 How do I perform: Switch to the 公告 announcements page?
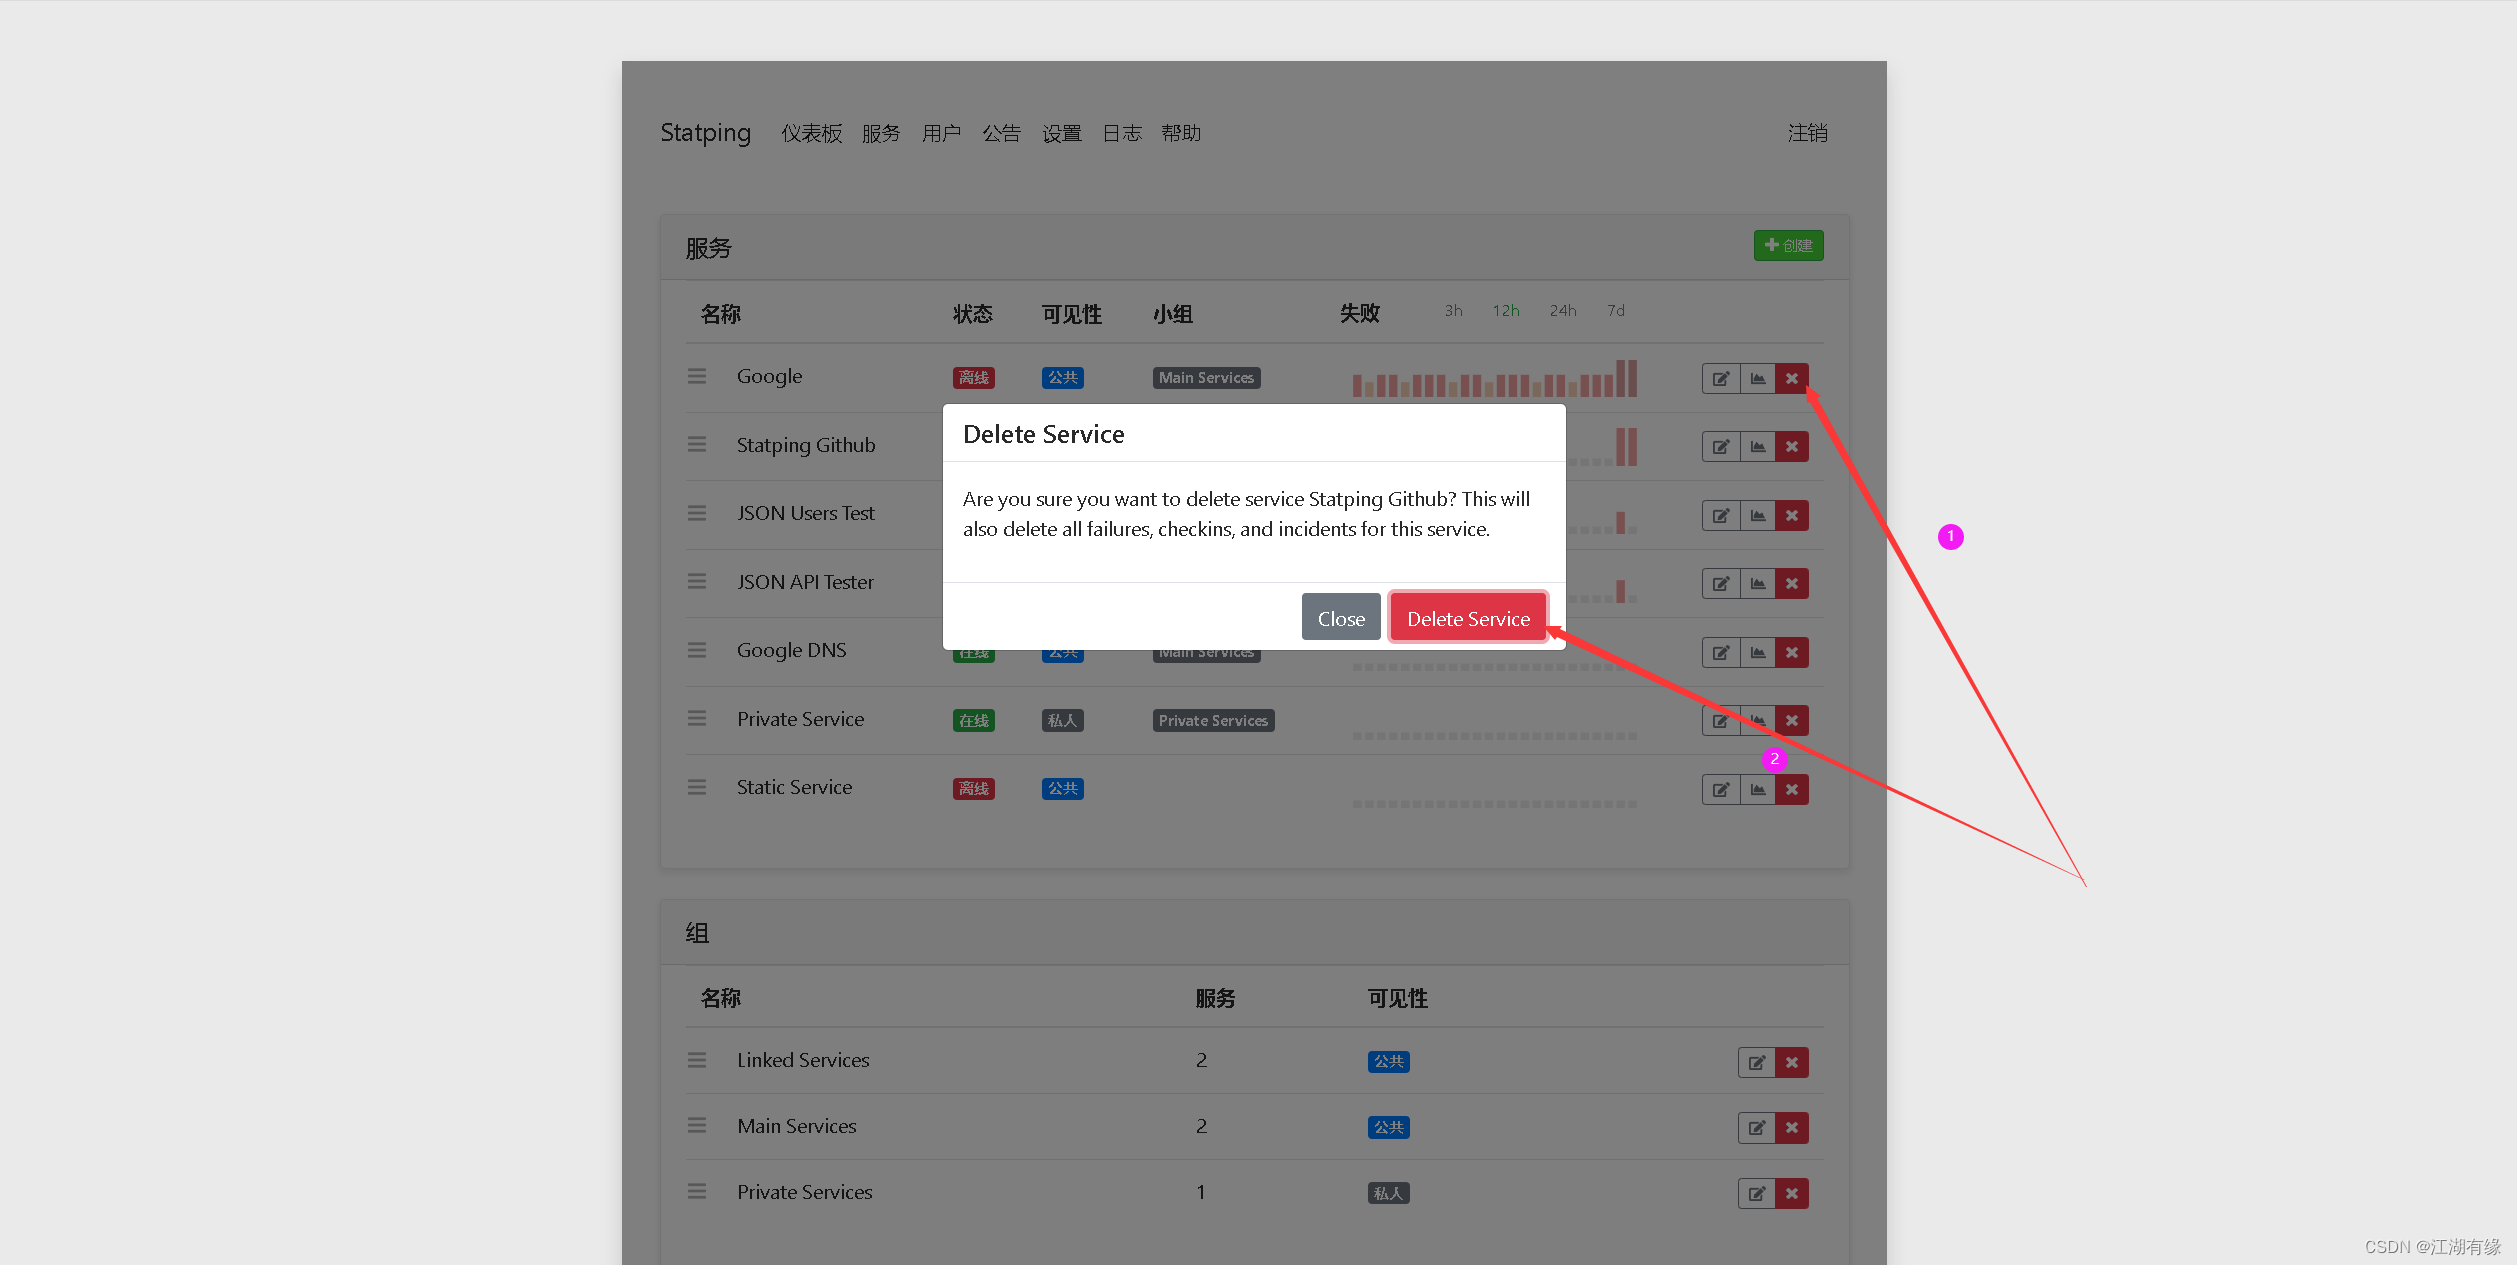(x=1001, y=133)
